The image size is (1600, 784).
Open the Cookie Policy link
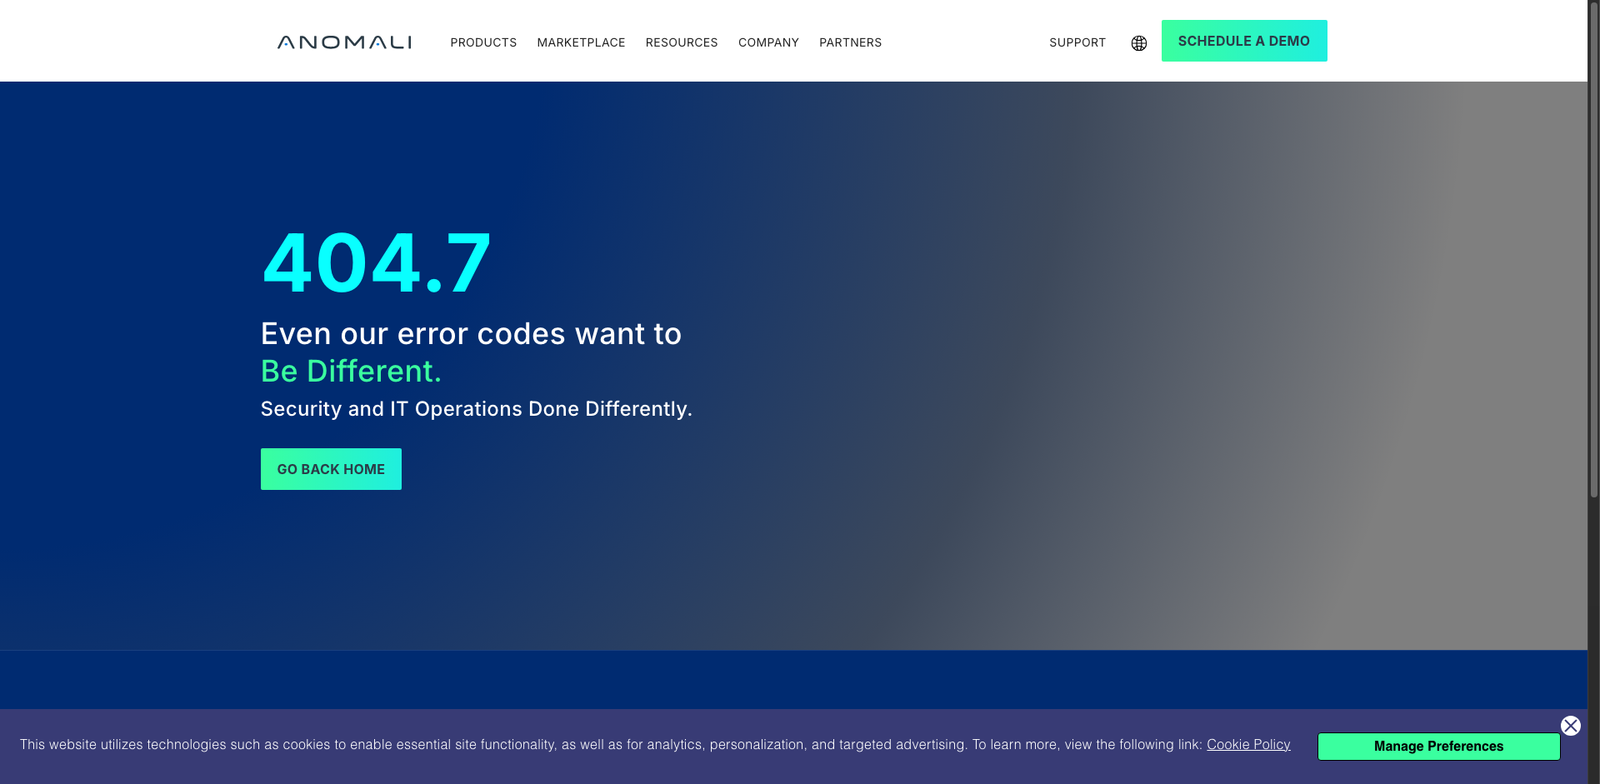(1248, 744)
